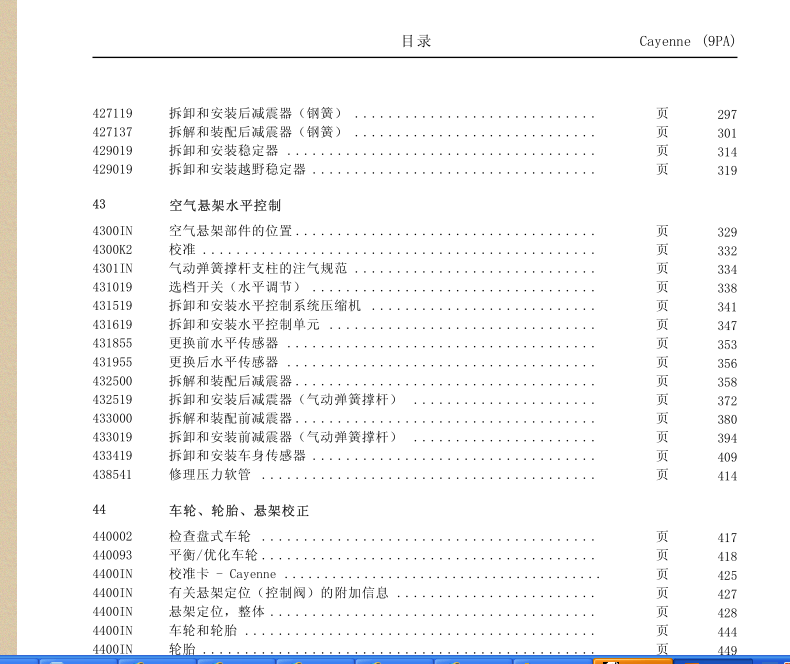This screenshot has height=664, width=790.
Task: Click code '440093'
Action: 112,555
